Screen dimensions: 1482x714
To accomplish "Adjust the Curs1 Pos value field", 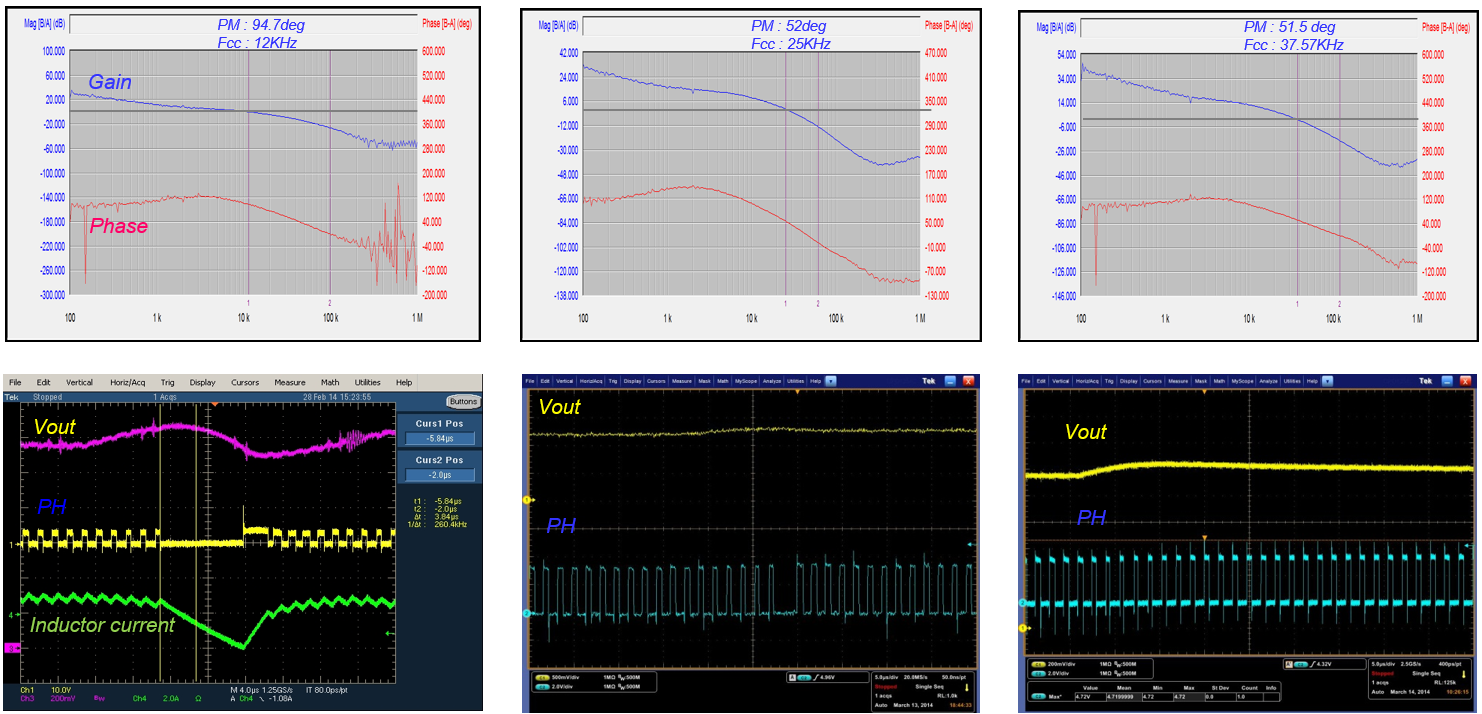I will click(x=442, y=437).
